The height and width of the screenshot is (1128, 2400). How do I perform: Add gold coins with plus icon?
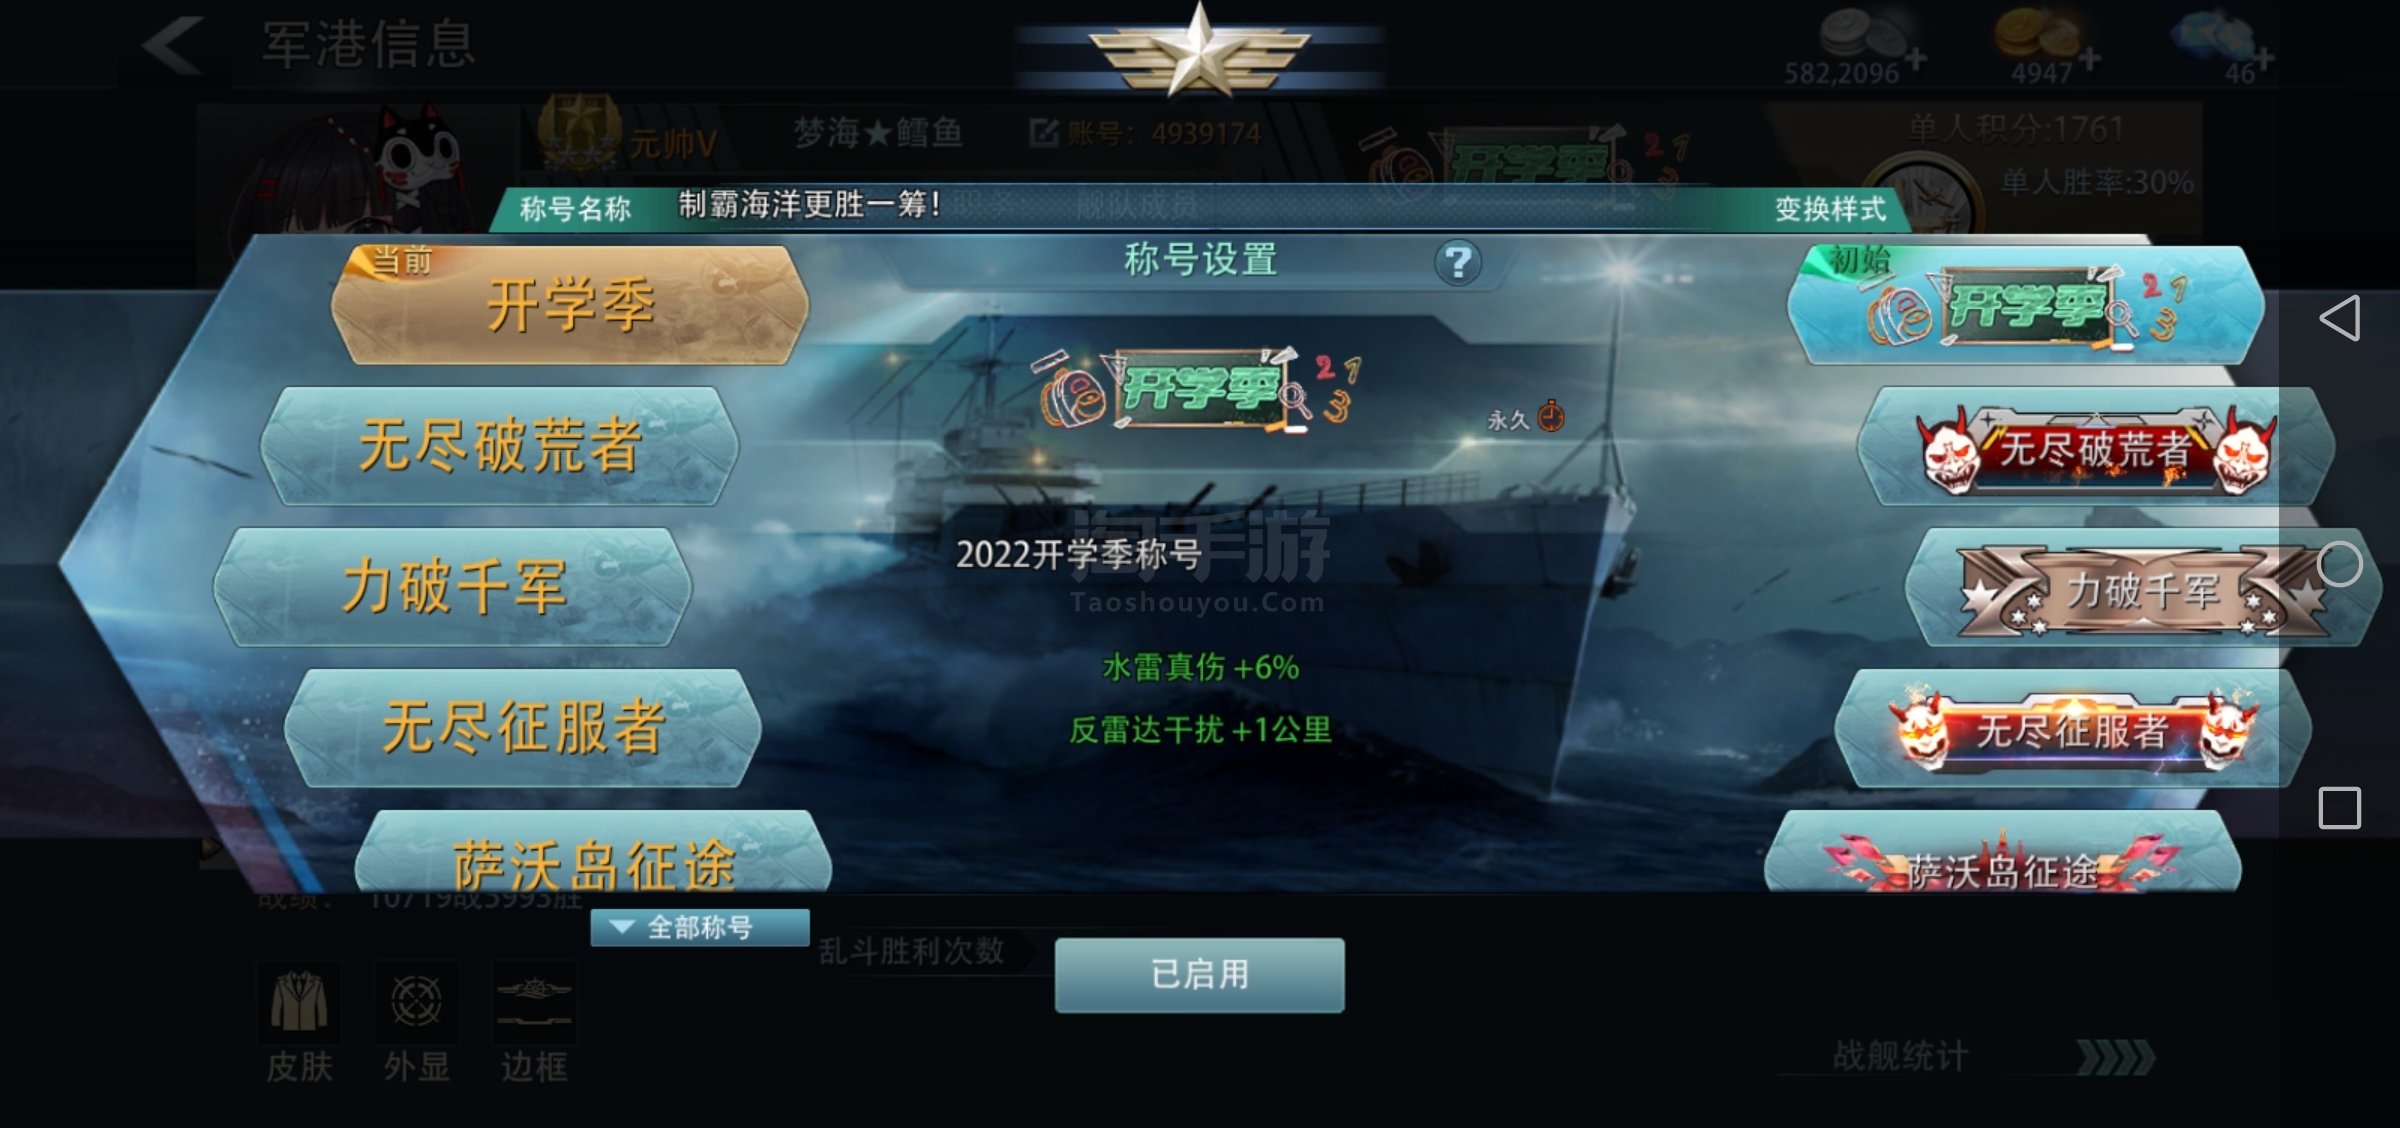[x=2090, y=60]
